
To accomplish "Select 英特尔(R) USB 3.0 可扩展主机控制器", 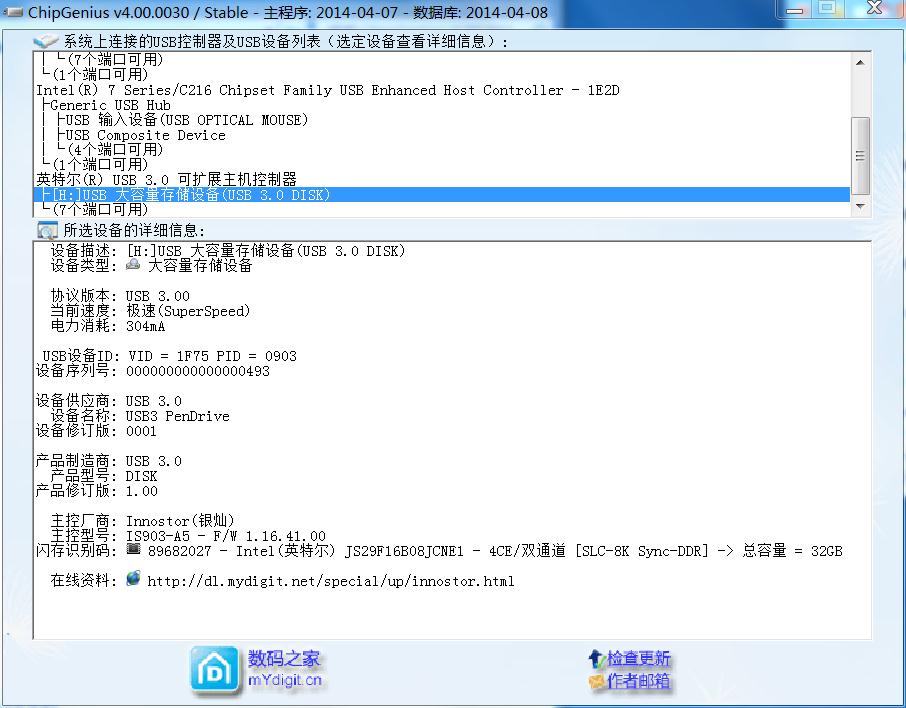I will pos(166,180).
